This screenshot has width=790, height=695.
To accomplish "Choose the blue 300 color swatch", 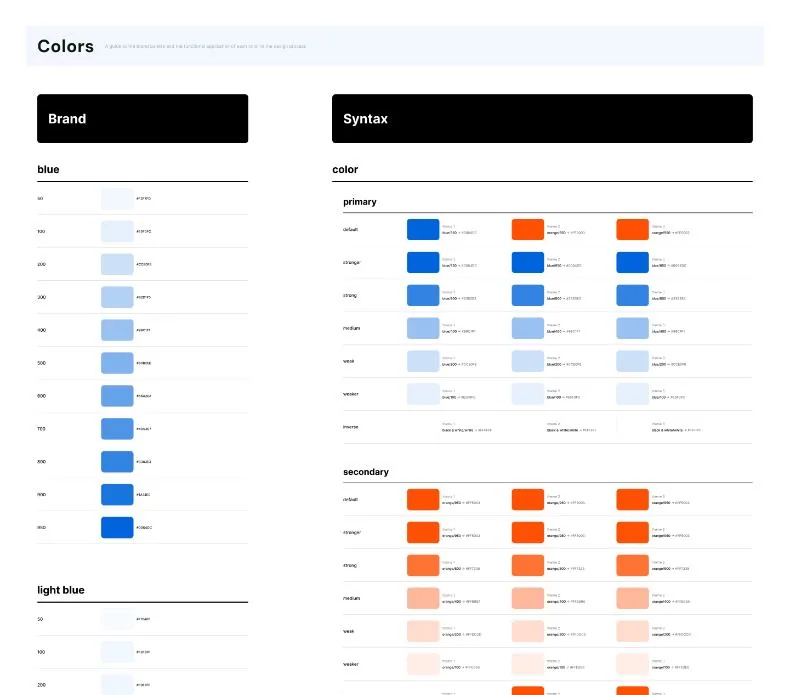I will click(117, 297).
